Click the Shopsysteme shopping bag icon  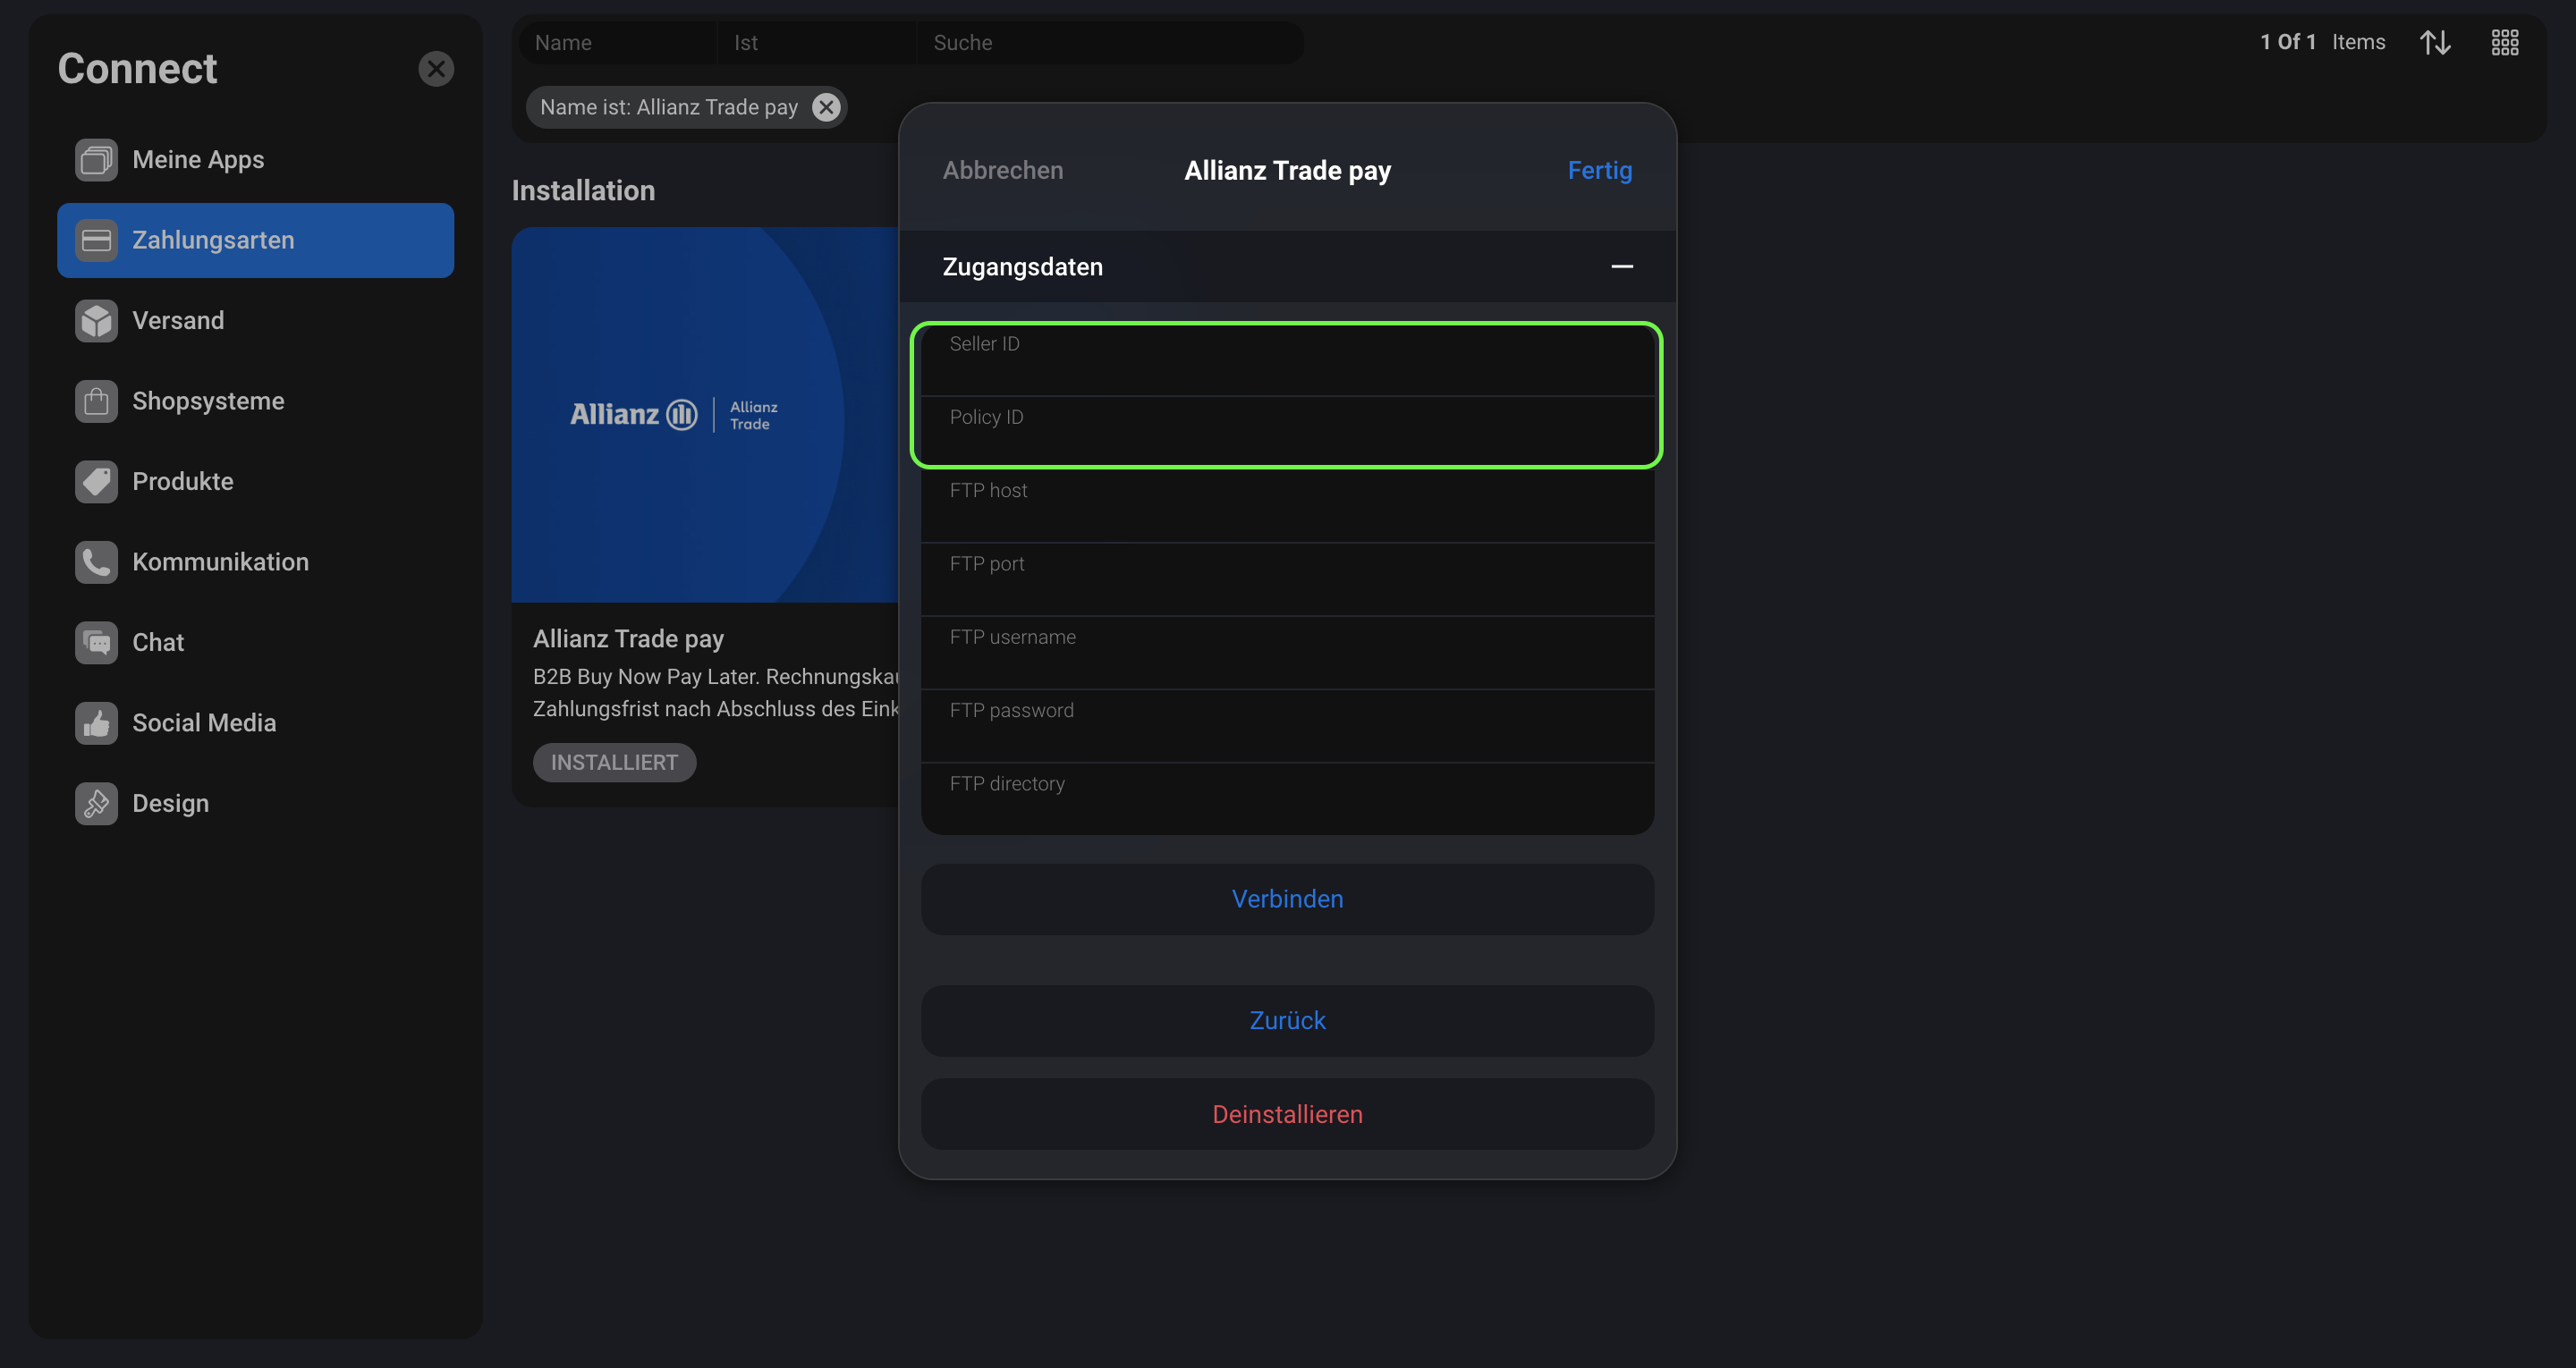point(96,402)
